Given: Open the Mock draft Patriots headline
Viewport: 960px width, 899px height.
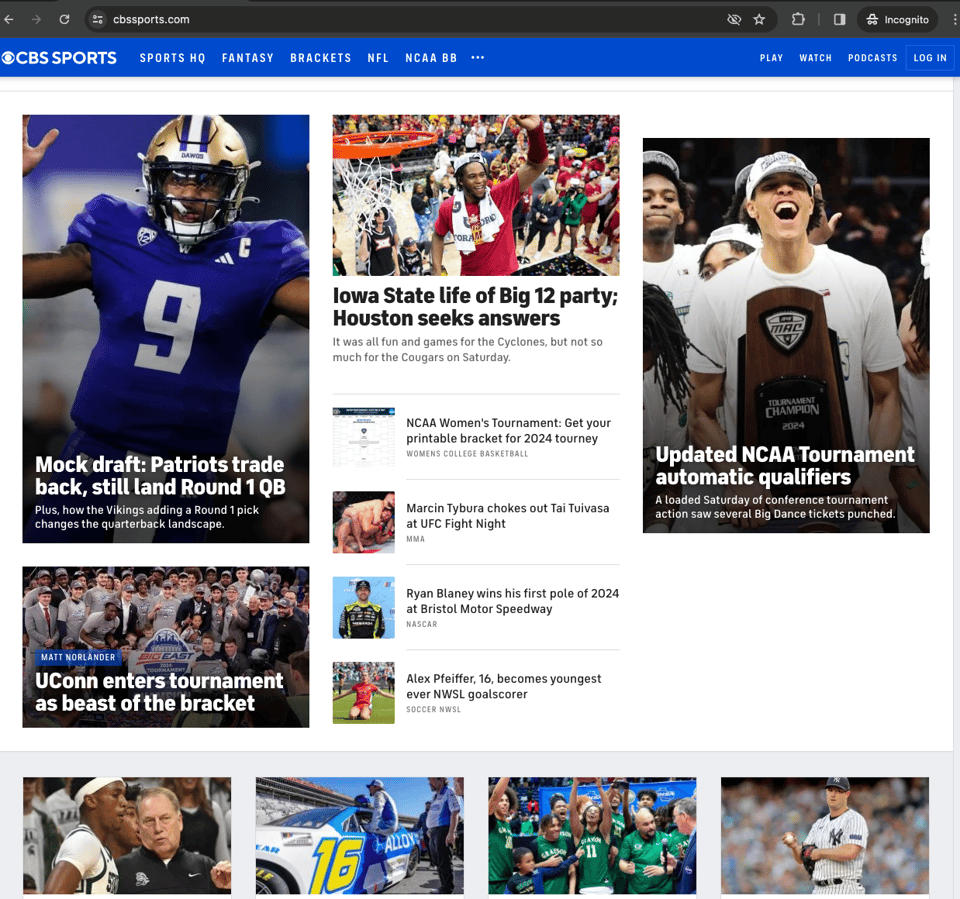Looking at the screenshot, I should click(159, 476).
